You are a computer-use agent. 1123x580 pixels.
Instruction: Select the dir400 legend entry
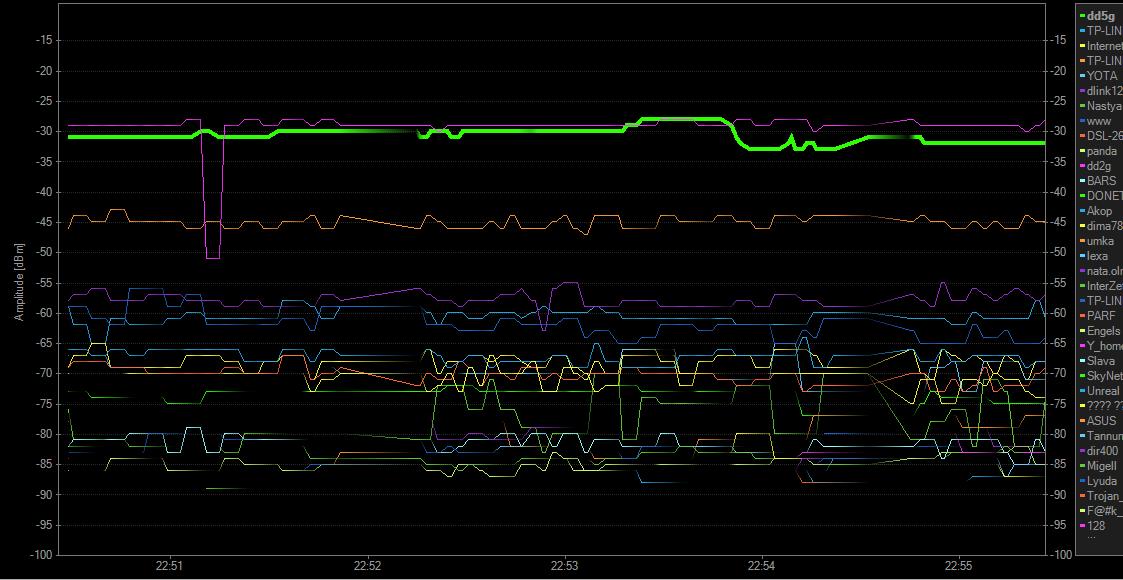click(x=1099, y=451)
